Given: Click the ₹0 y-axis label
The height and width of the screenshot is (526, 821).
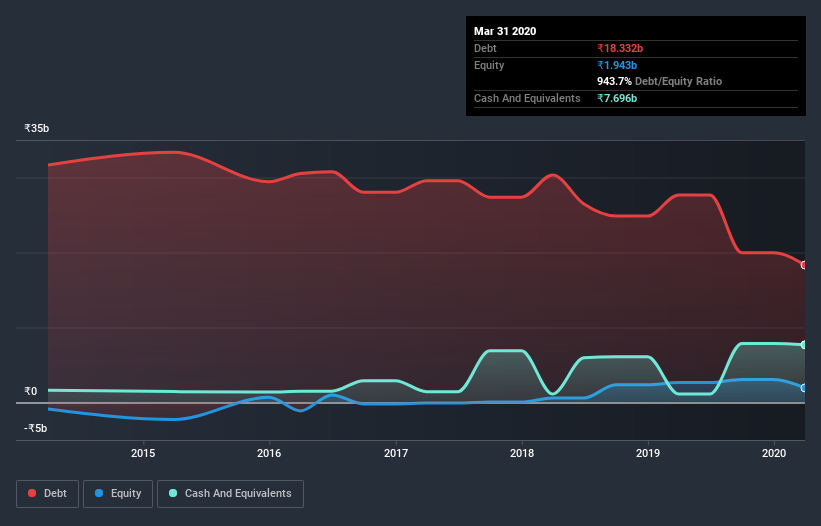Looking at the screenshot, I should [30, 391].
